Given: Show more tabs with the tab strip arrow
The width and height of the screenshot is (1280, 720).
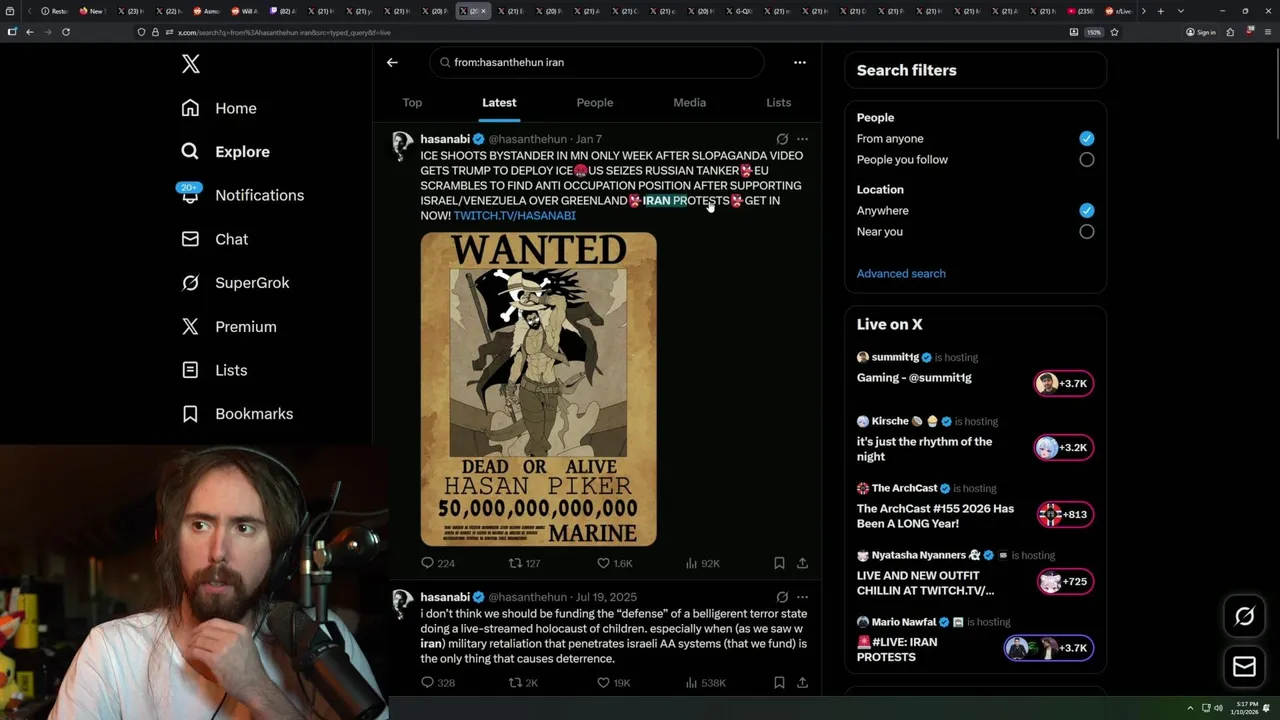Looking at the screenshot, I should [x=1143, y=11].
